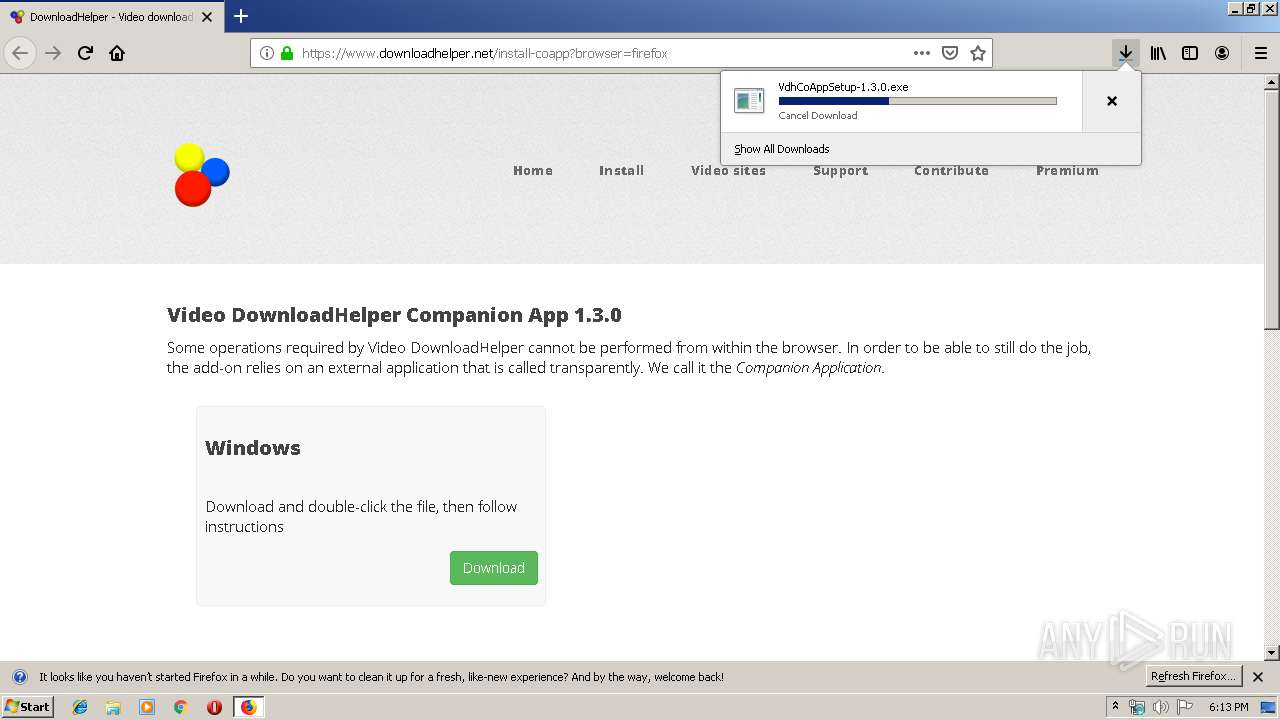Click Video DownloadHelper Companion App 1.3.0 heading
1280x720 pixels.
(x=394, y=315)
